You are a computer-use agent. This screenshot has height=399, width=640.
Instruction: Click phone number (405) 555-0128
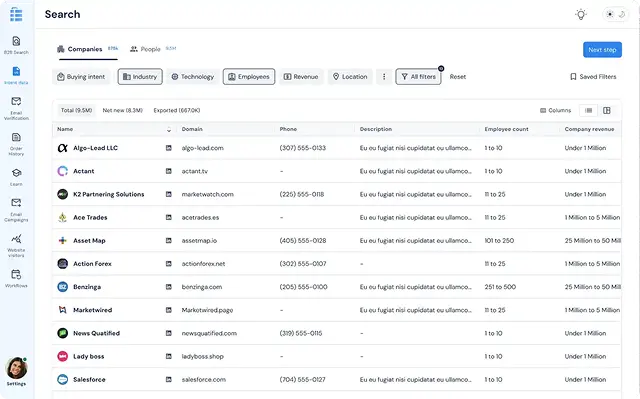click(303, 241)
